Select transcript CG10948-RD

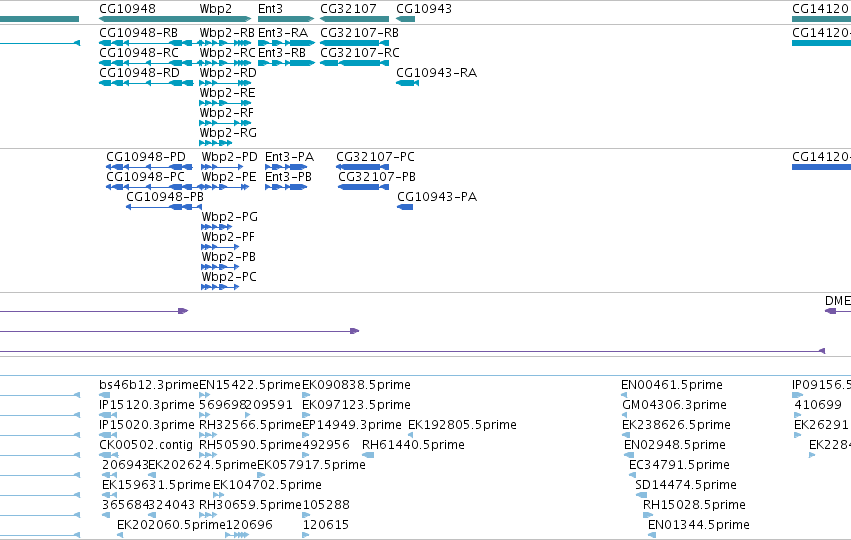pyautogui.click(x=146, y=83)
